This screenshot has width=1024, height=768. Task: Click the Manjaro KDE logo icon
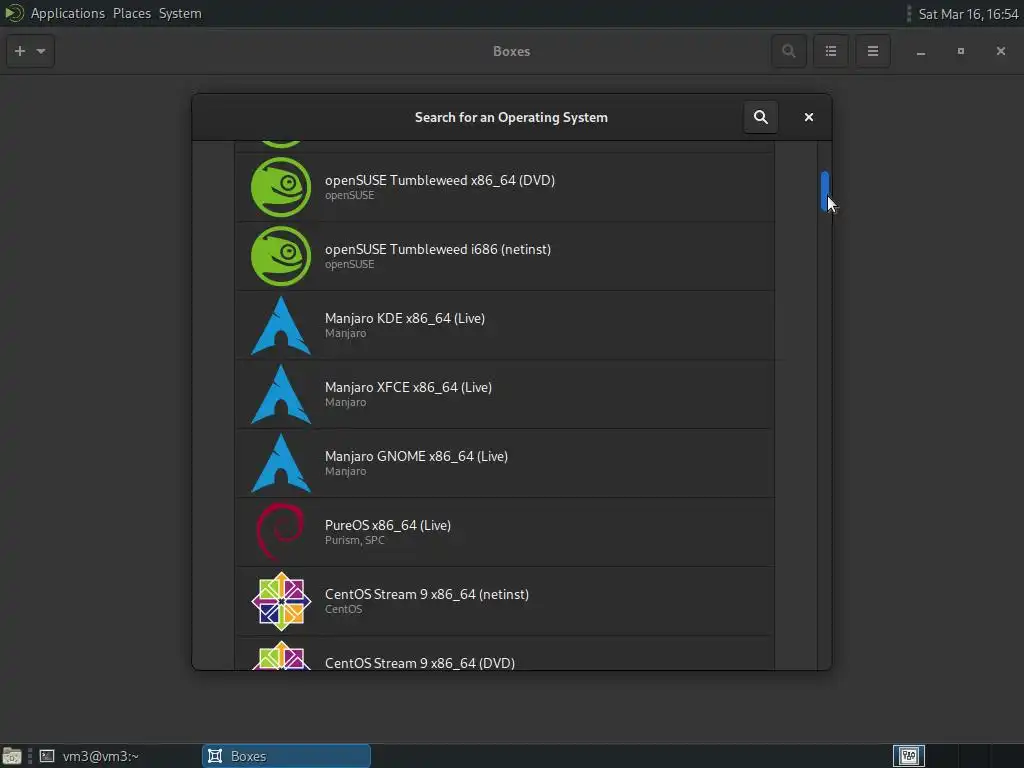[281, 325]
